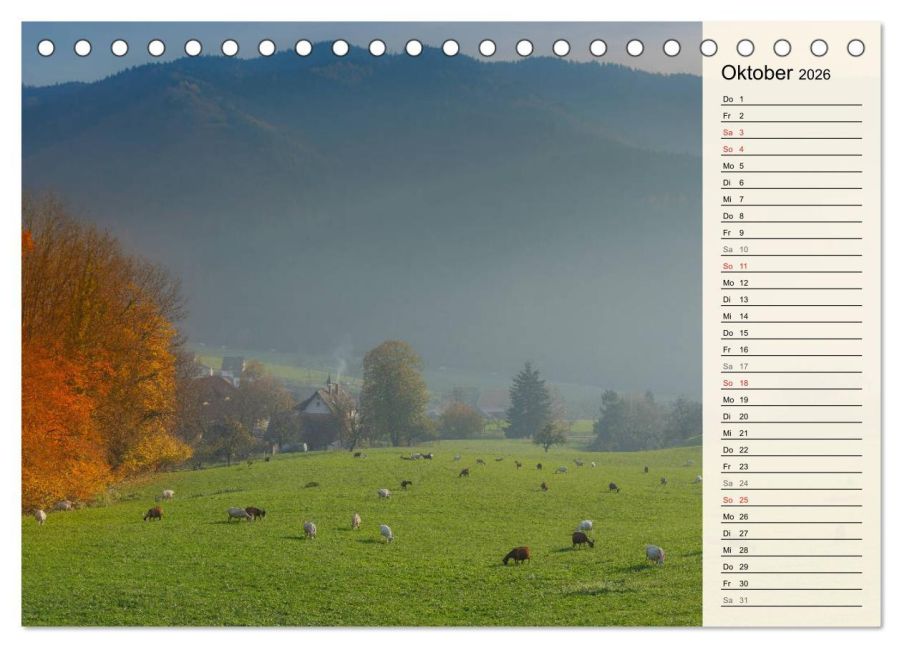
Task: Select the Do 1 date row
Action: (790, 99)
